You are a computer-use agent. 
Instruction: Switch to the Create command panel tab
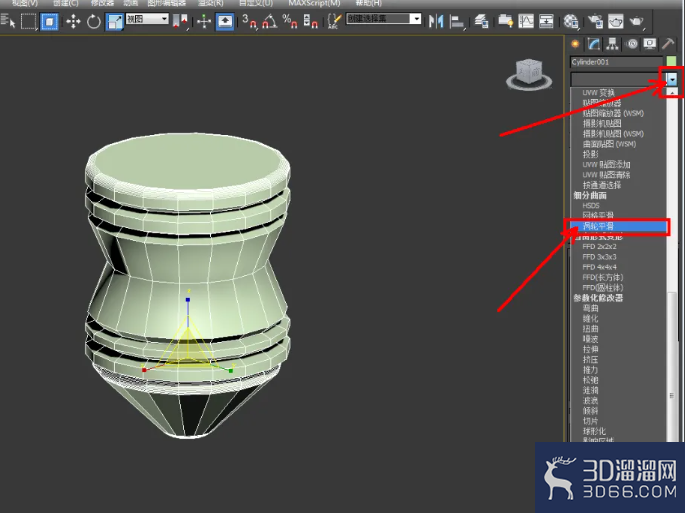tap(575, 44)
